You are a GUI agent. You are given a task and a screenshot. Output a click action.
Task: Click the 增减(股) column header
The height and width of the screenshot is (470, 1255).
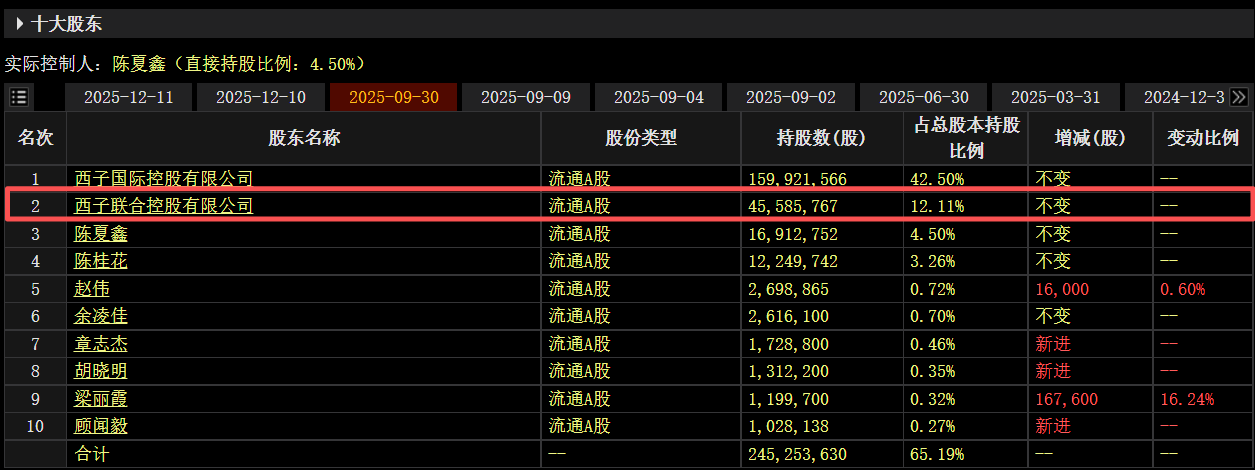tap(1090, 138)
